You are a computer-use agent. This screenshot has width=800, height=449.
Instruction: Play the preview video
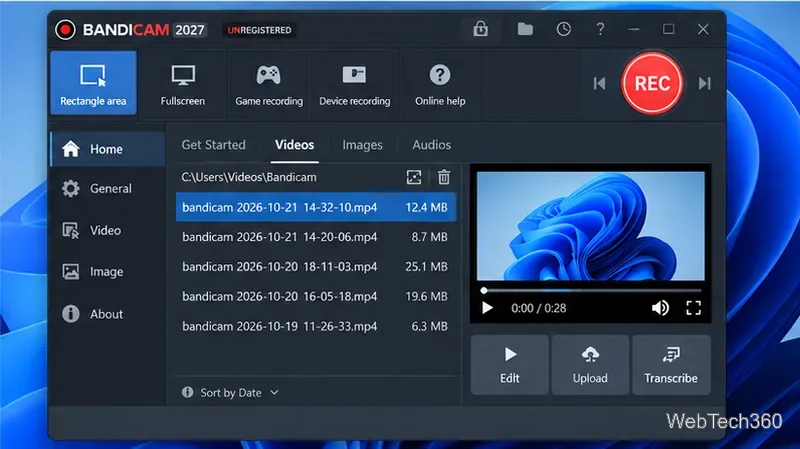click(487, 308)
